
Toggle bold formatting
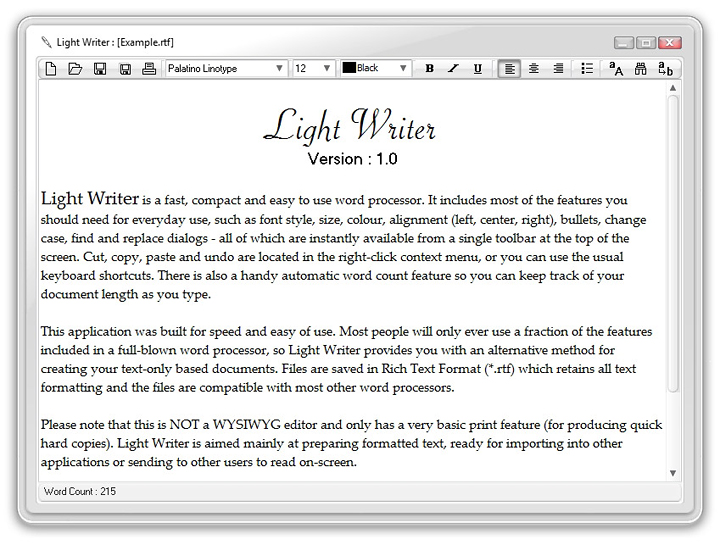[x=430, y=69]
